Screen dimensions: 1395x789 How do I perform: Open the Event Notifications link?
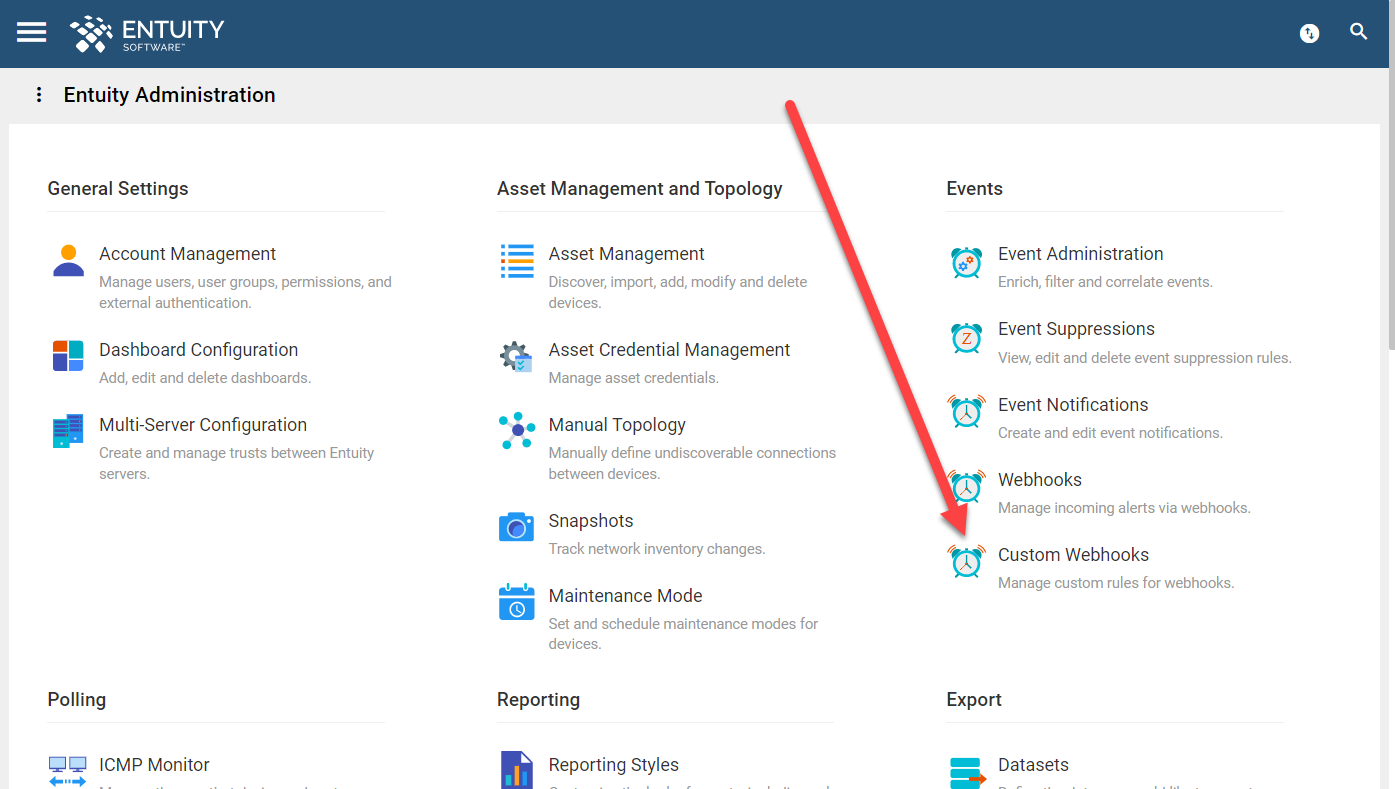coord(1072,404)
